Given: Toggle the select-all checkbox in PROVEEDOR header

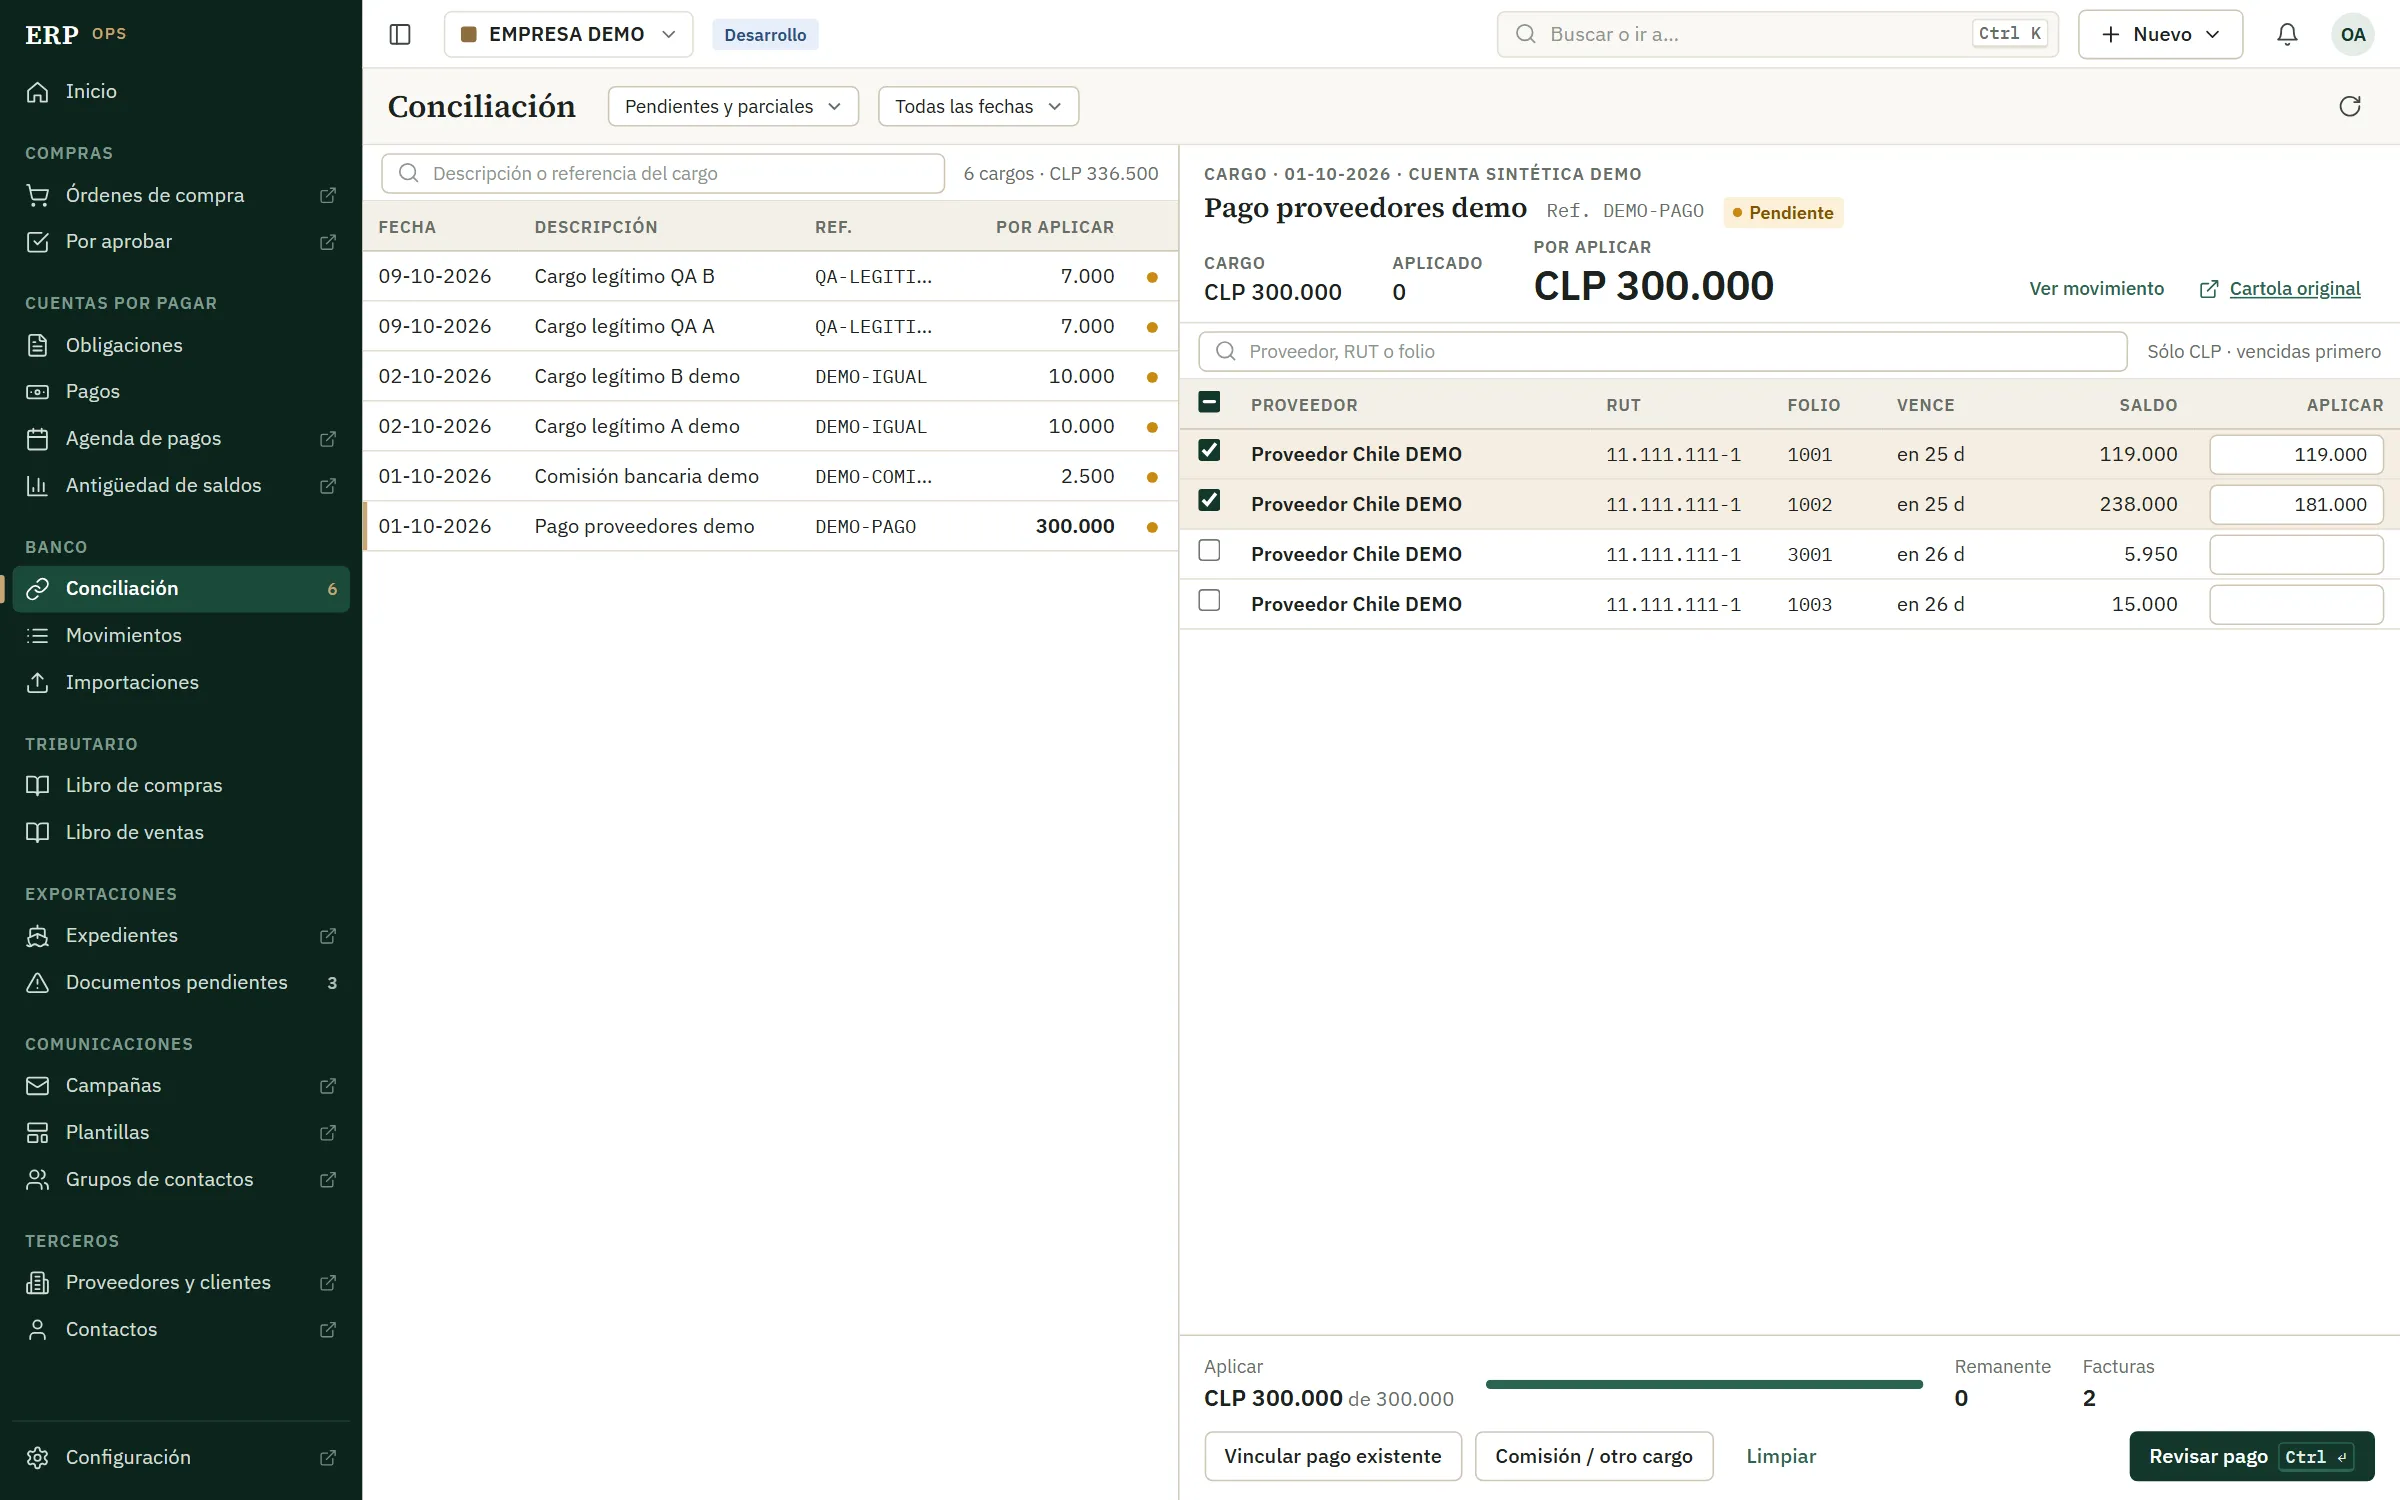Looking at the screenshot, I should pyautogui.click(x=1209, y=402).
